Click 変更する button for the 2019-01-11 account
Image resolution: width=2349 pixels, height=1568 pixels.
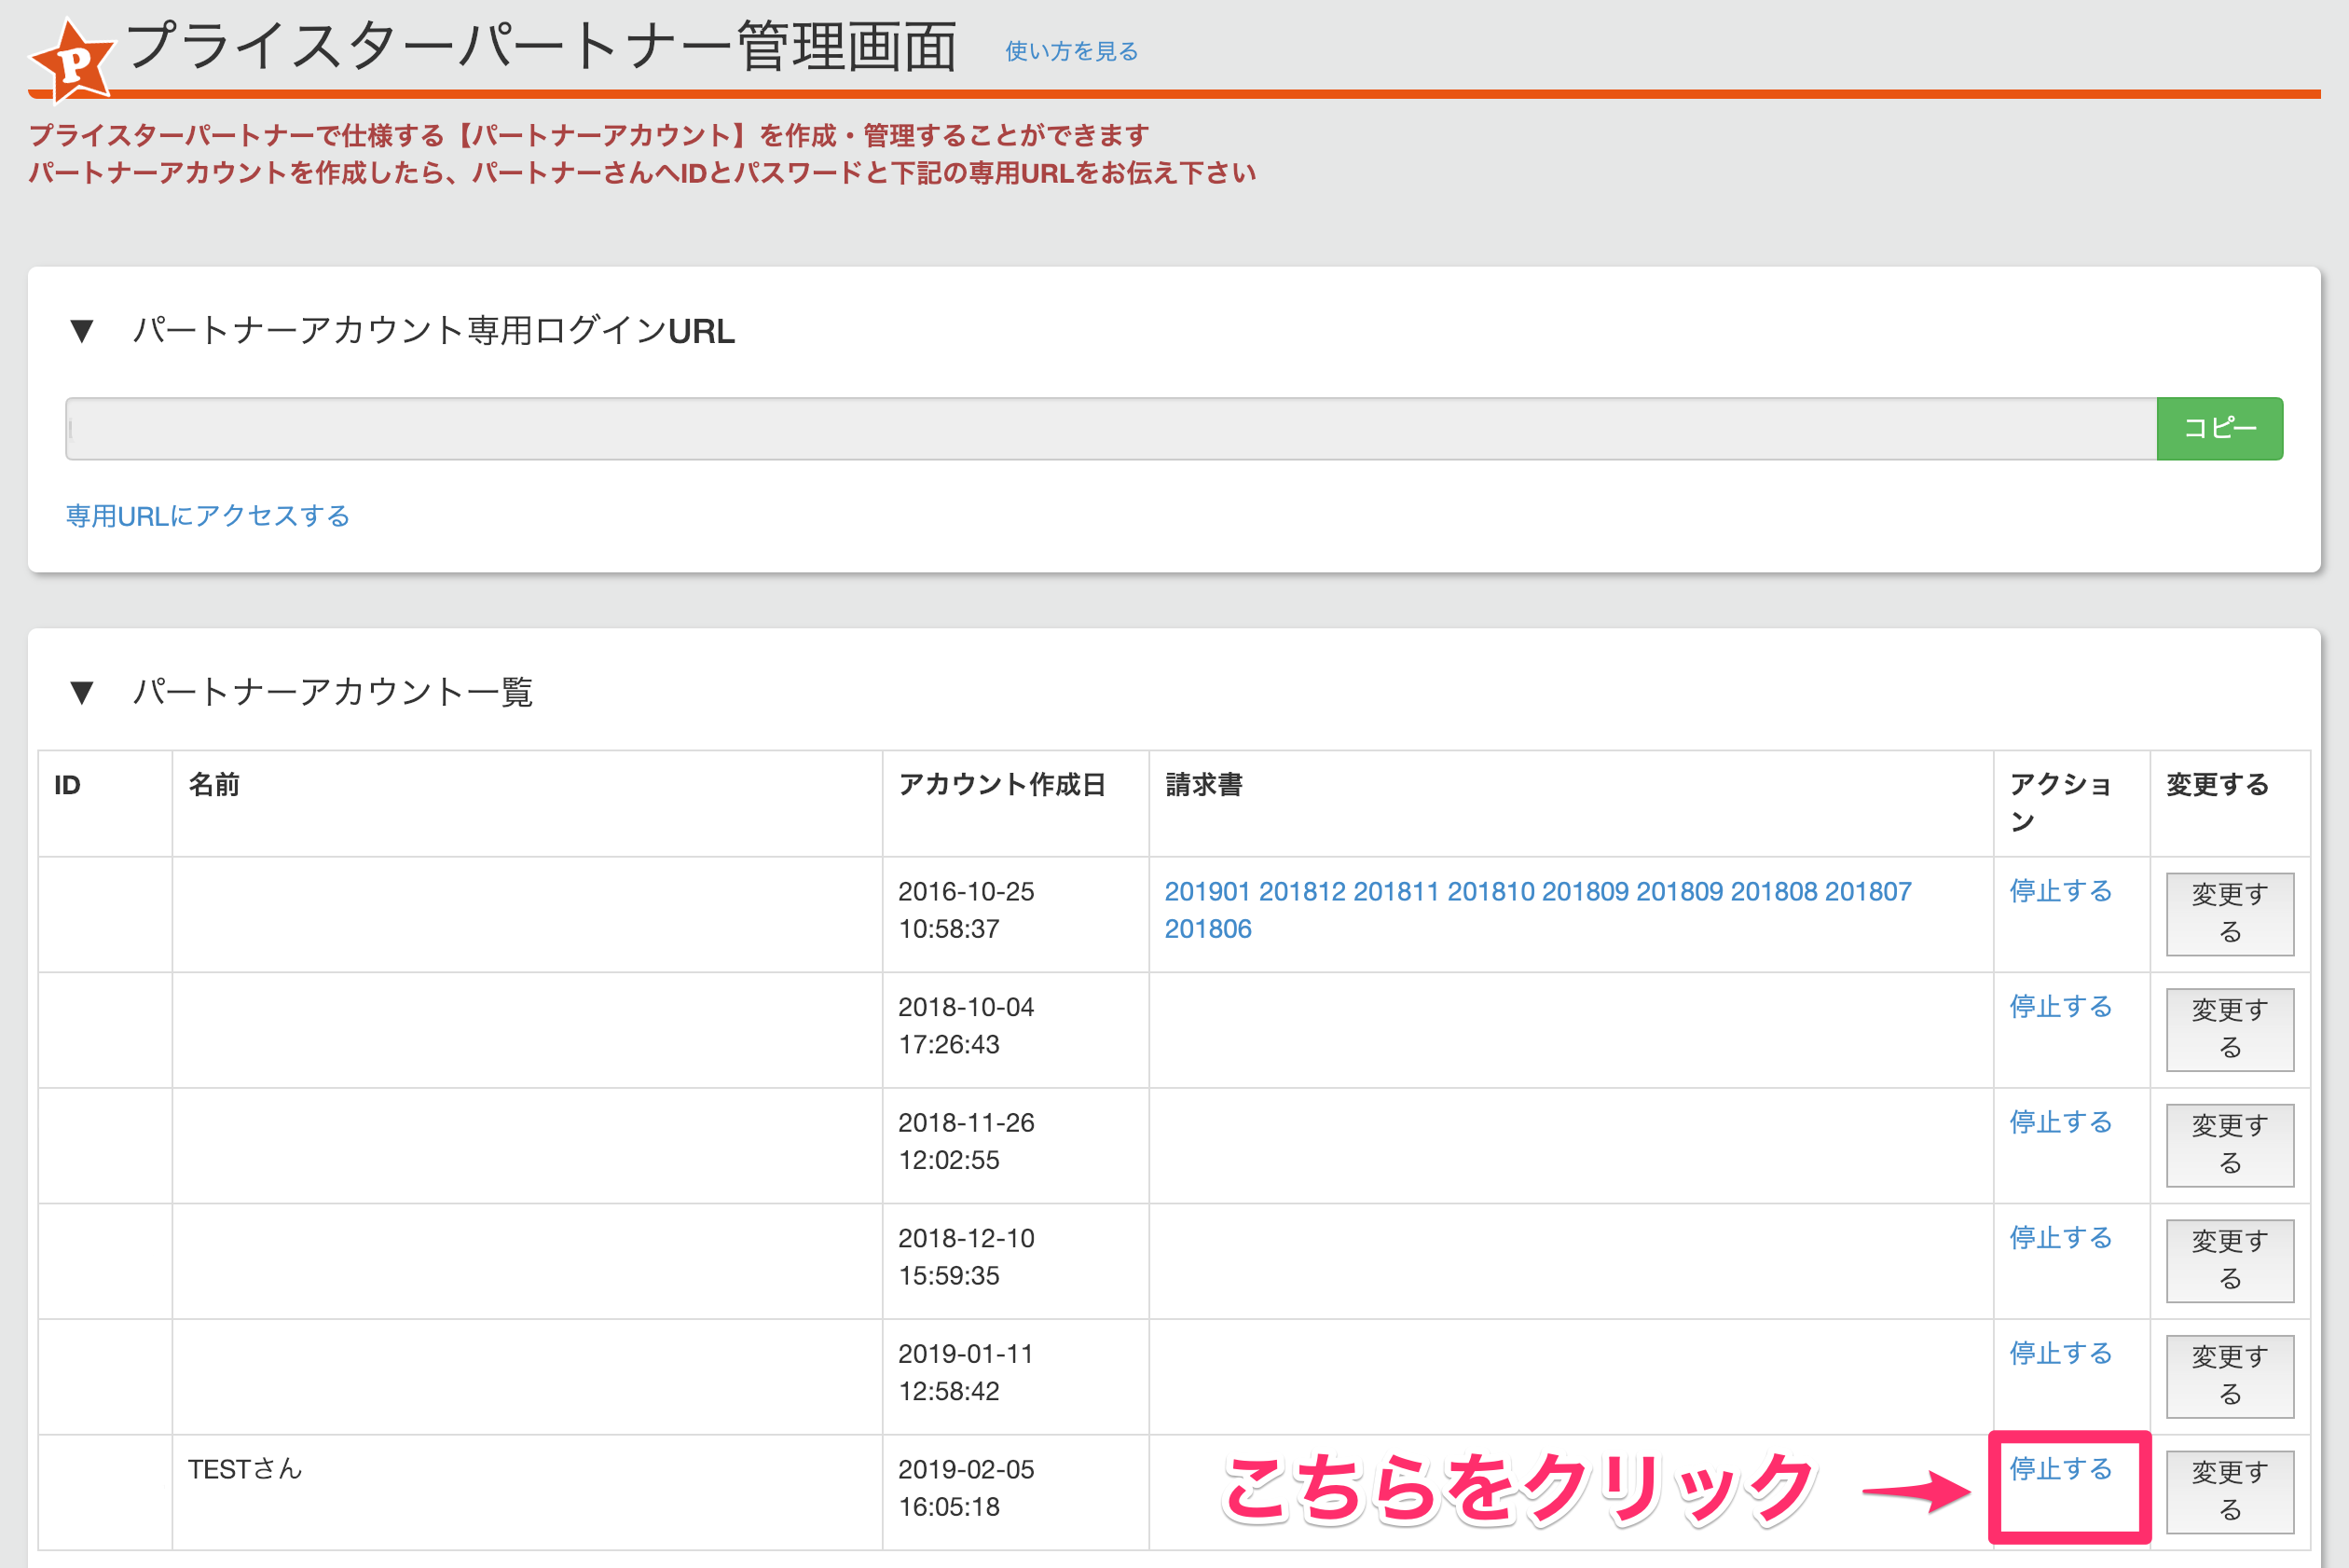[x=2230, y=1376]
